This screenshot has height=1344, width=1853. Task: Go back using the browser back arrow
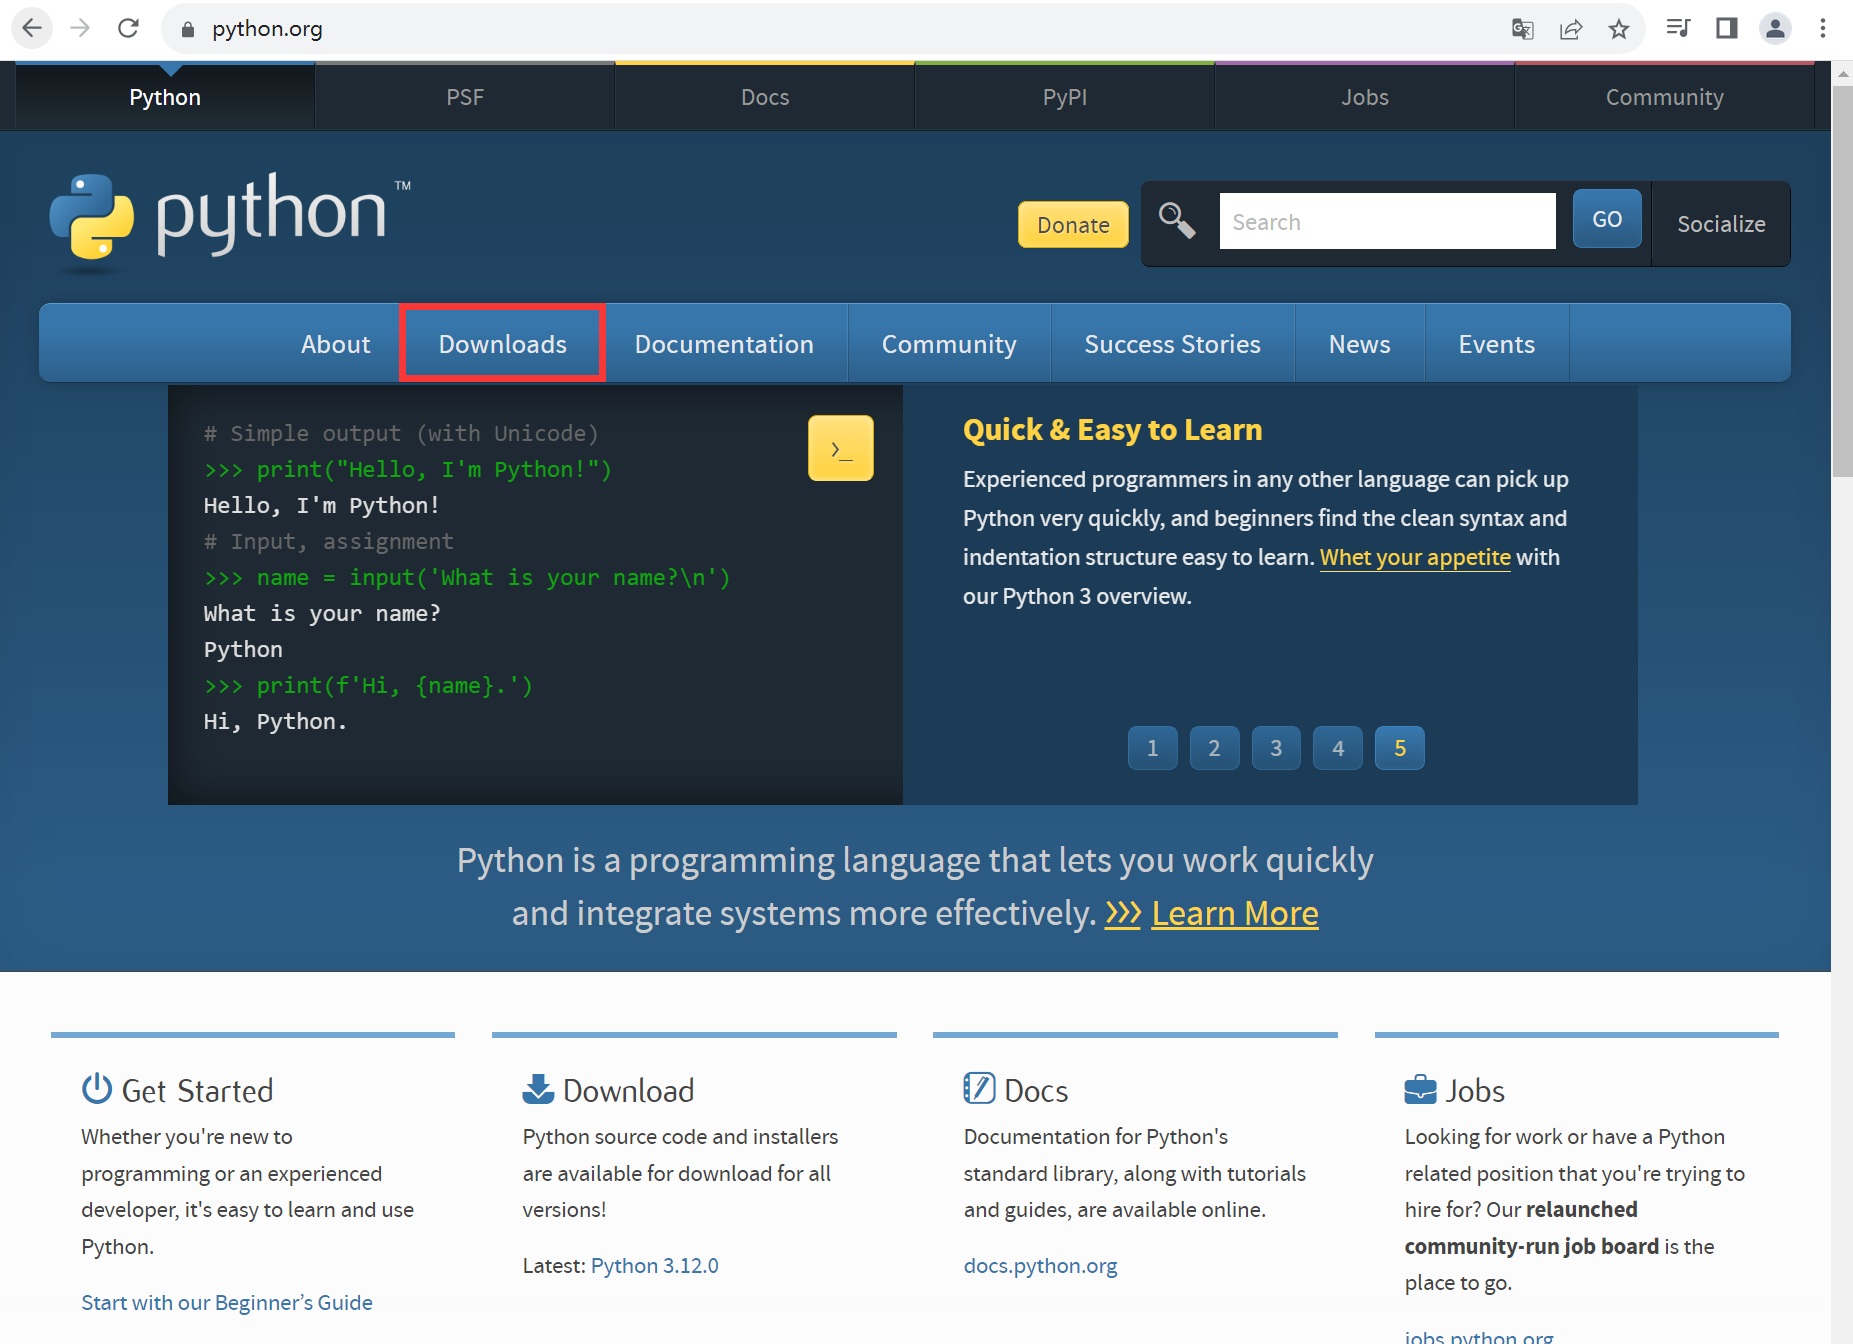31,28
